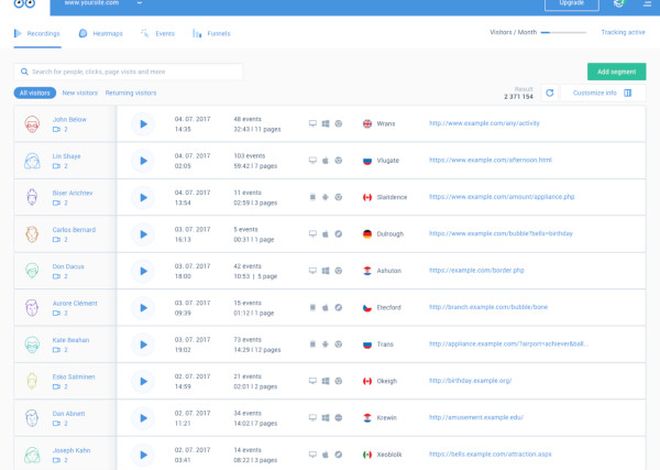Click Android OS icon in Kate Beahan row
This screenshot has width=660, height=470.
click(x=325, y=344)
